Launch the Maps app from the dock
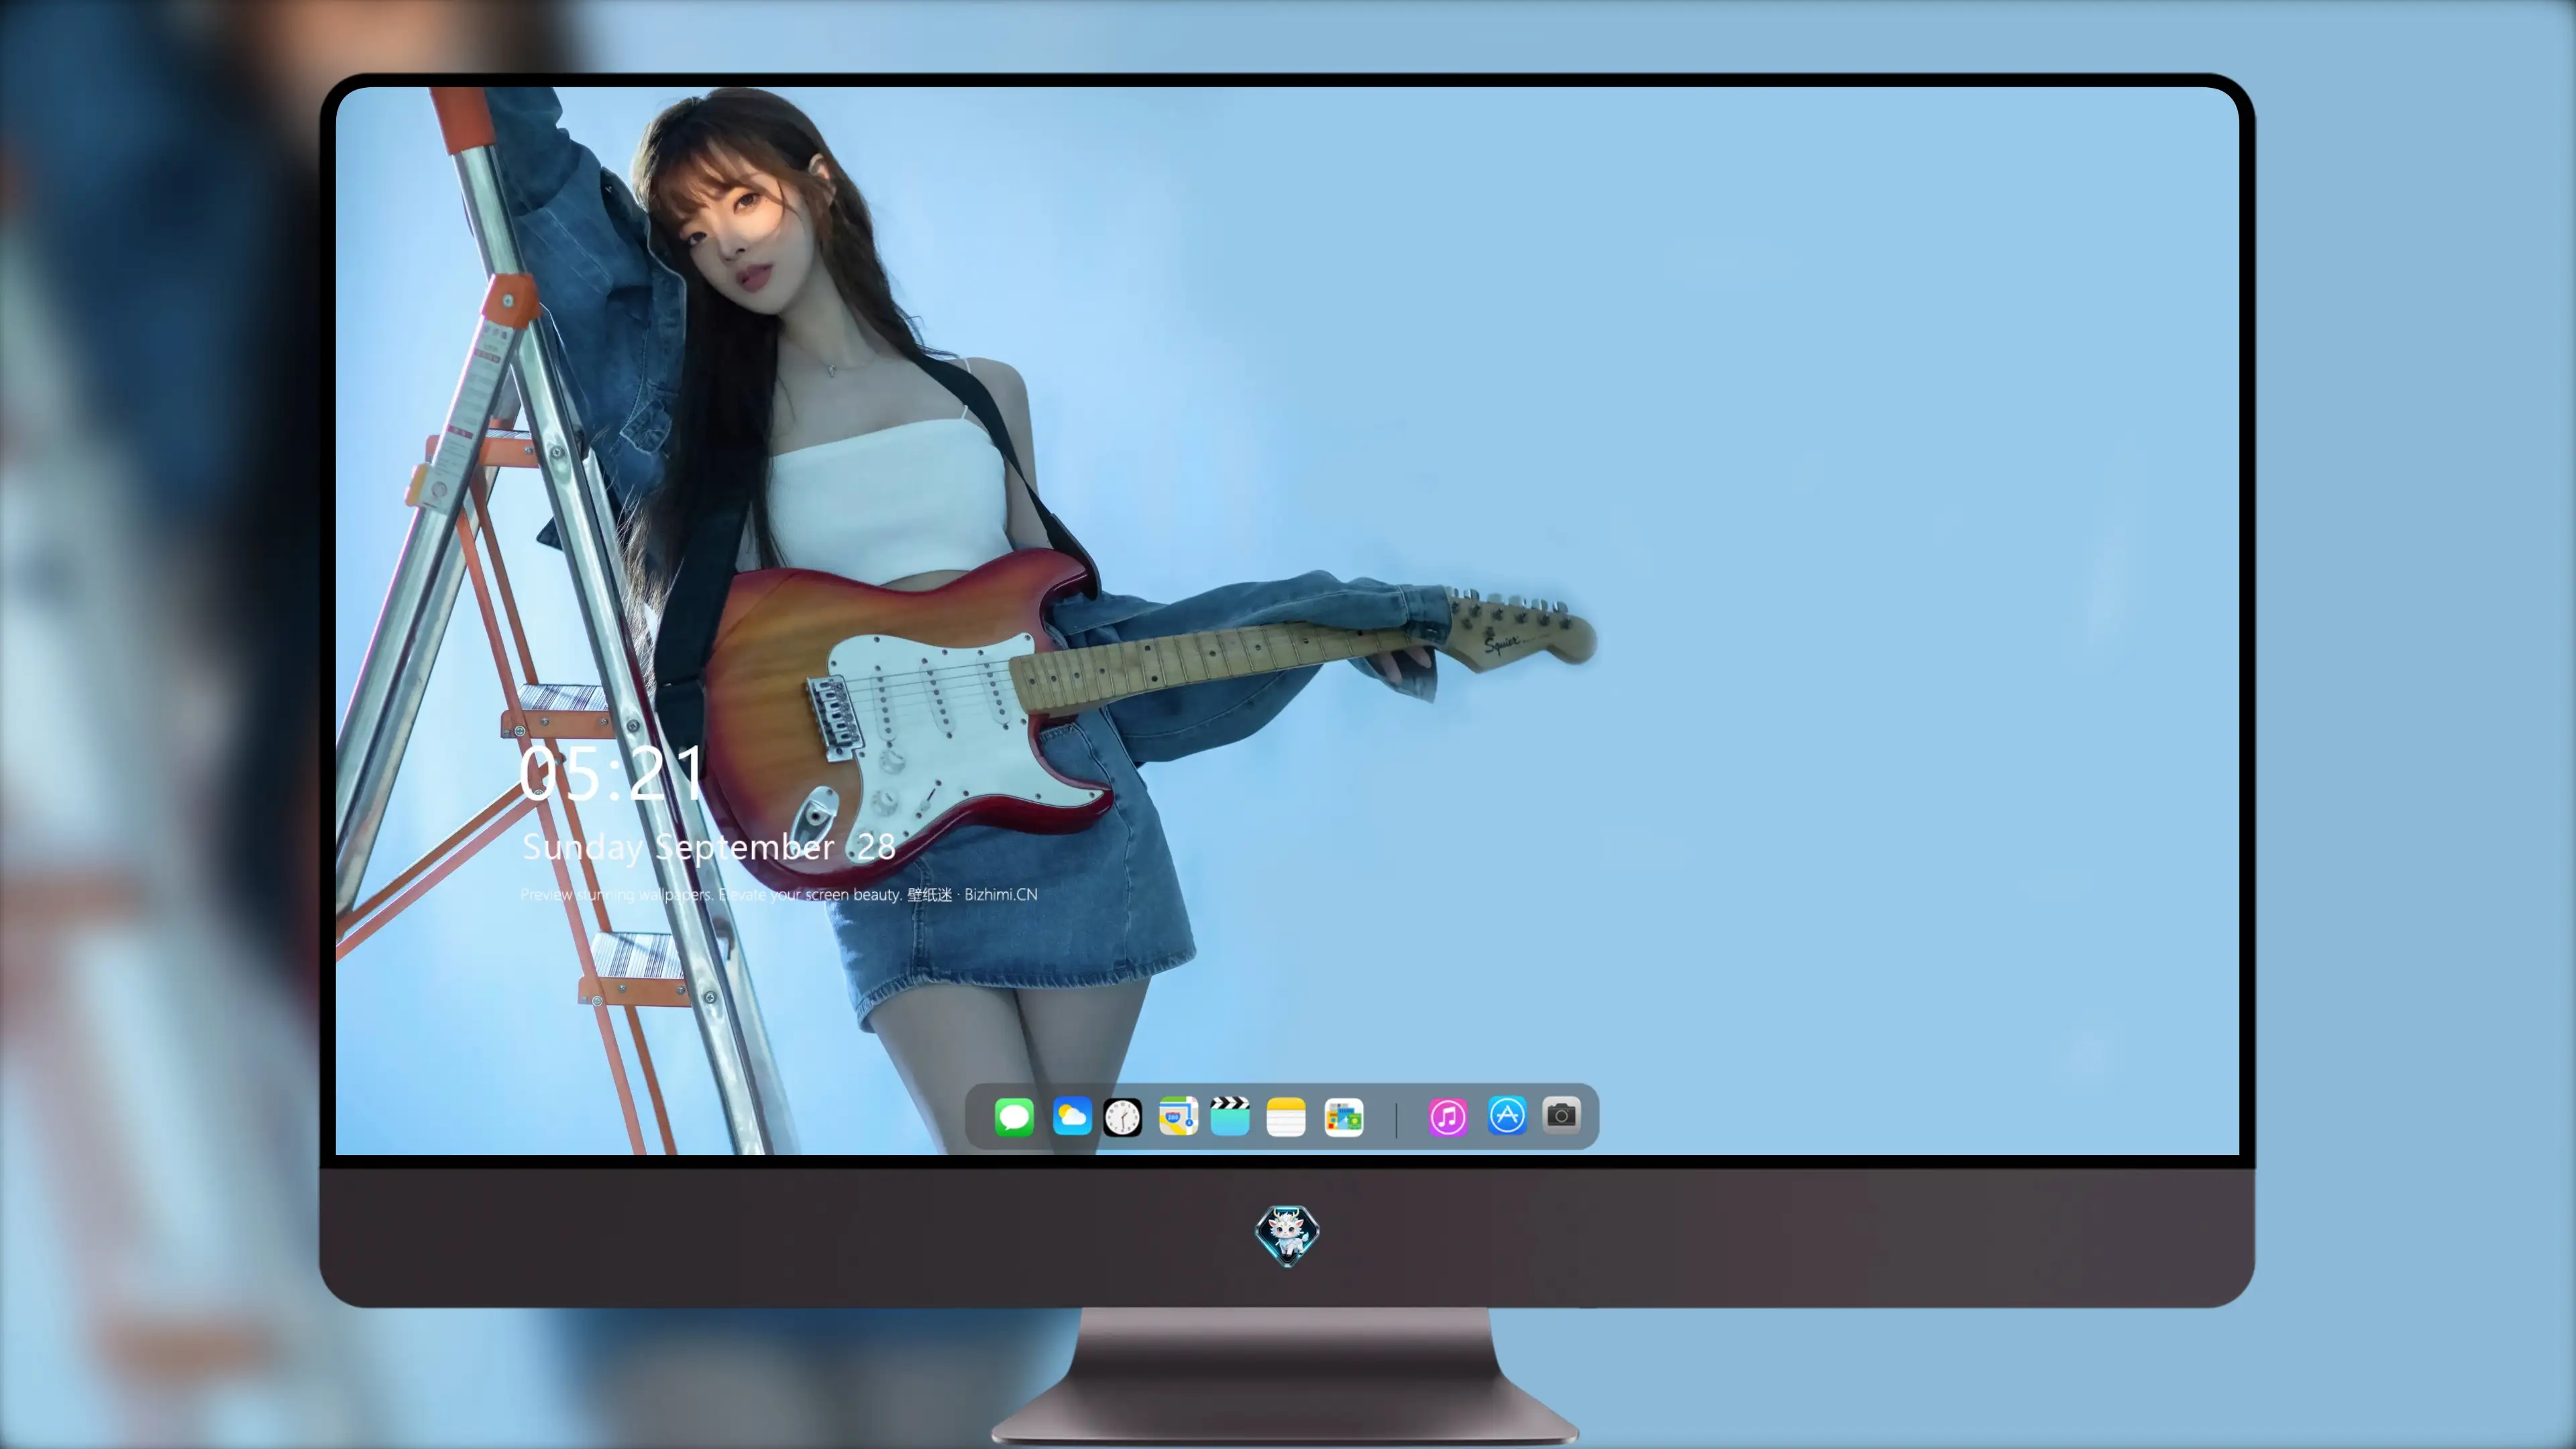 1178,1116
